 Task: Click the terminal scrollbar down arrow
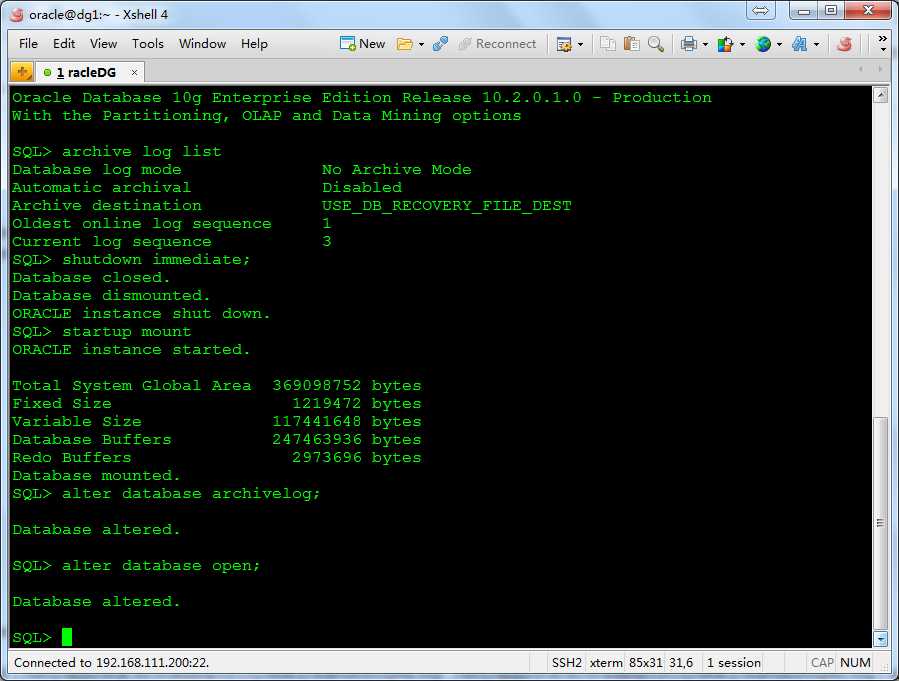pos(881,638)
